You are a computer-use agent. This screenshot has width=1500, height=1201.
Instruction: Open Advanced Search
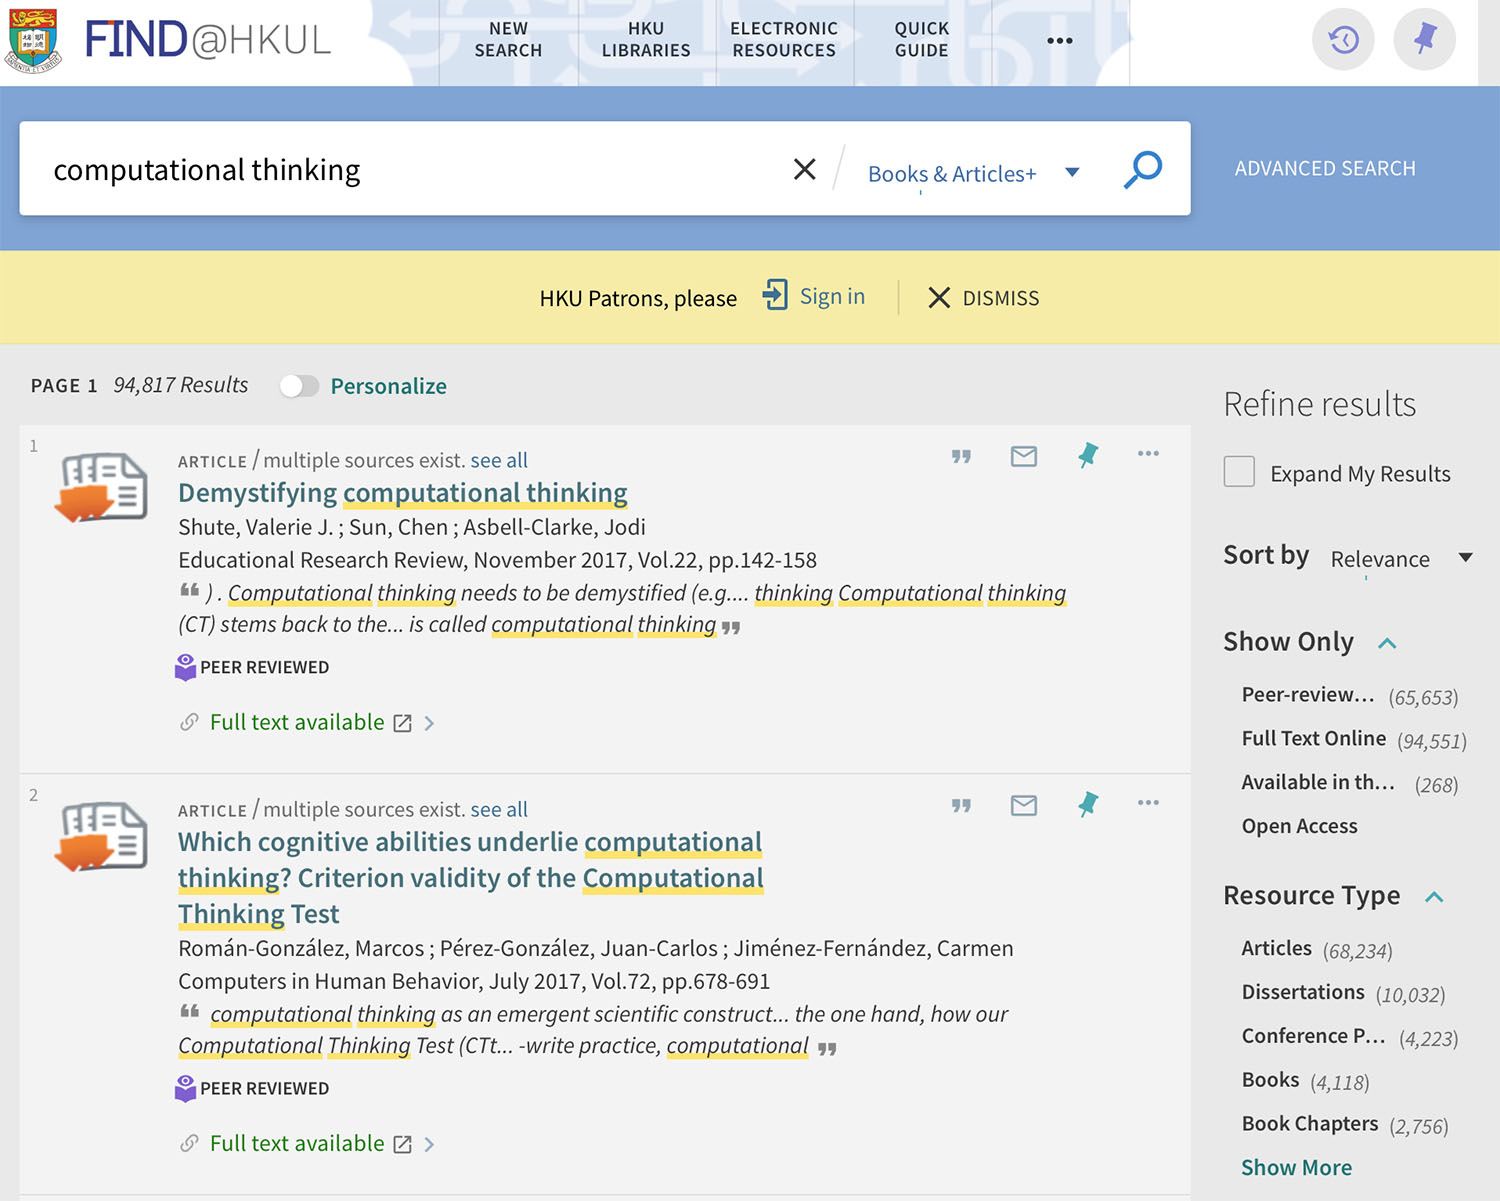(1325, 168)
